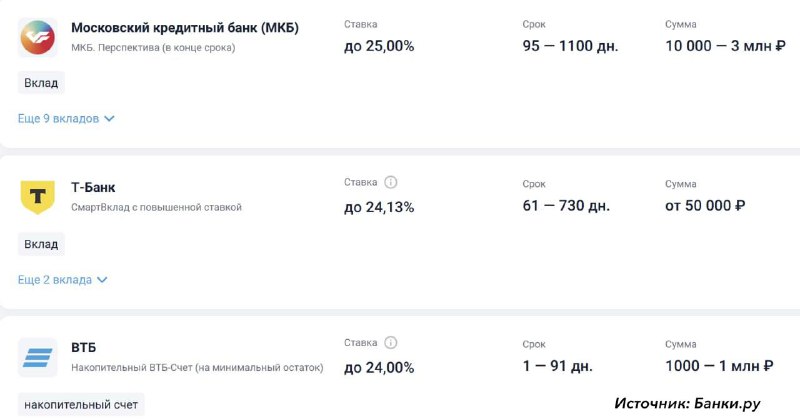Select Вклад tag under Т-Банк offer
The width and height of the screenshot is (800, 419).
pyautogui.click(x=41, y=244)
